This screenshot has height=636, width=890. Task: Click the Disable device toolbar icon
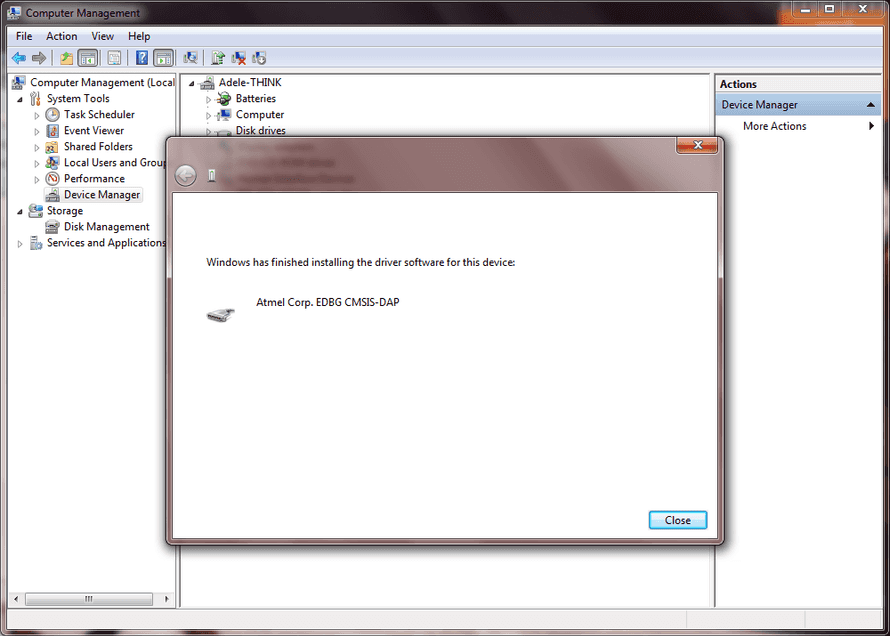[259, 58]
